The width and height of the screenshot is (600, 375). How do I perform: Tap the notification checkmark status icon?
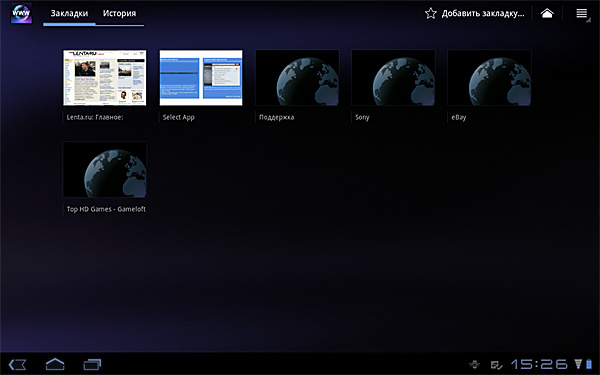pyautogui.click(x=496, y=365)
